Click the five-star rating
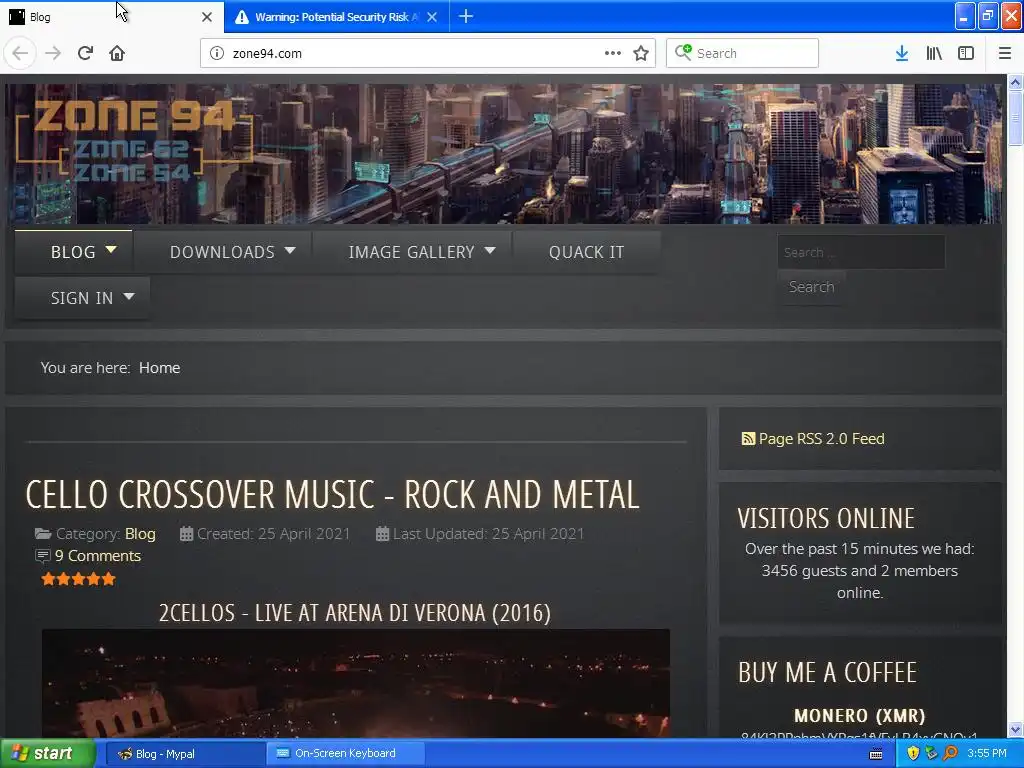 tap(78, 579)
